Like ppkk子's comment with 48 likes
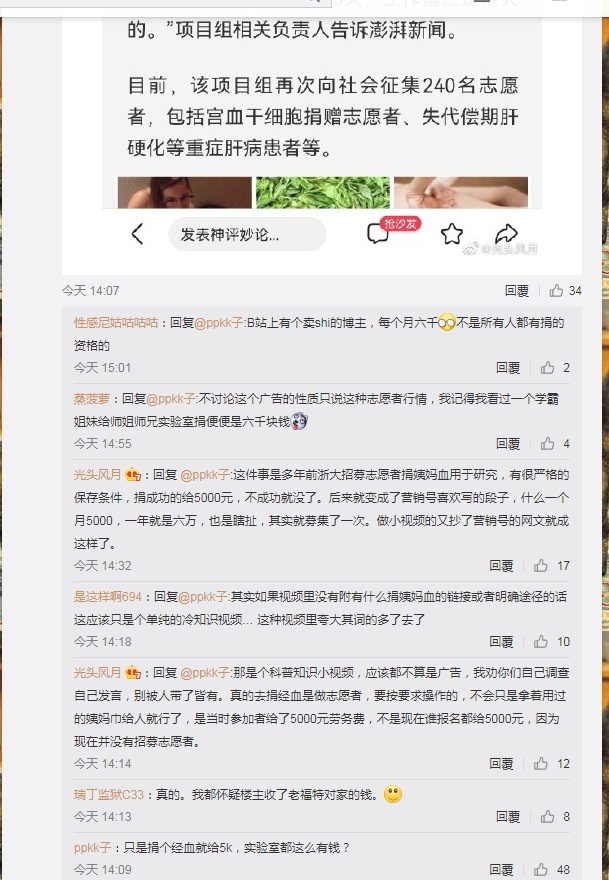The width and height of the screenshot is (609, 880). coord(541,869)
